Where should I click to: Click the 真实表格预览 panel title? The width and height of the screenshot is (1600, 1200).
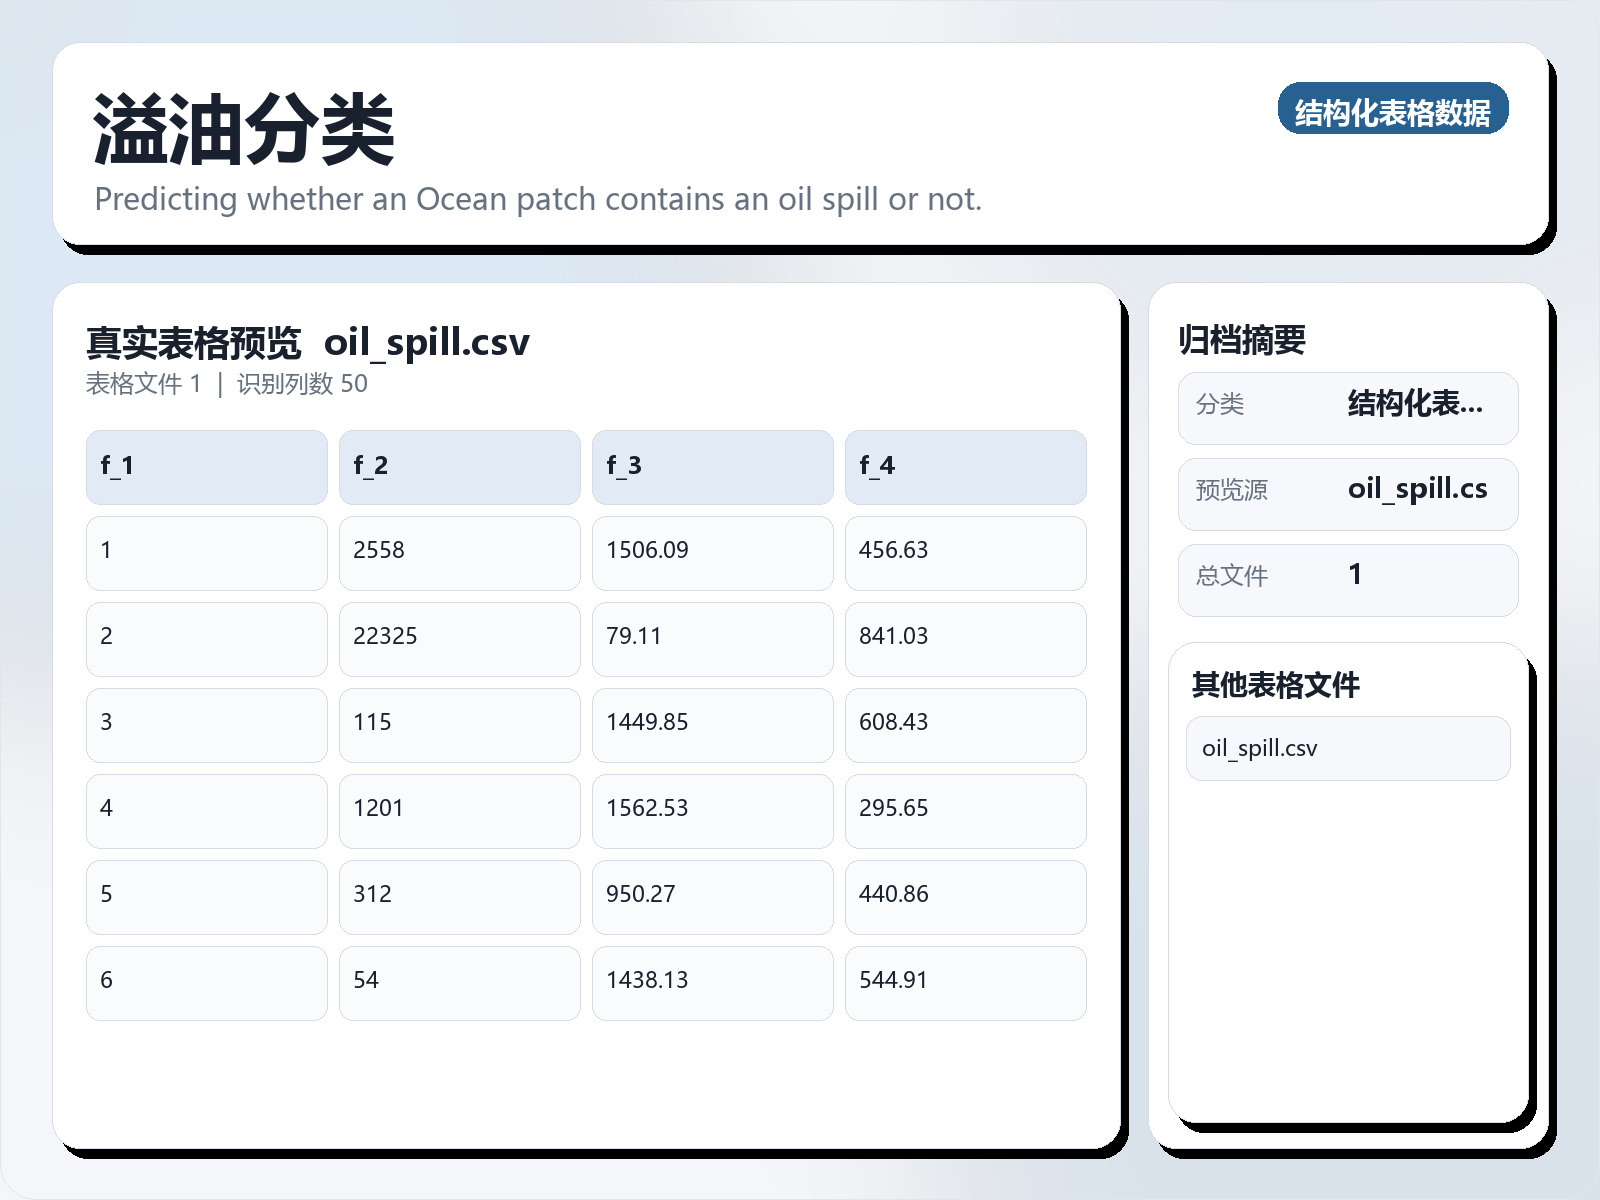(x=194, y=342)
